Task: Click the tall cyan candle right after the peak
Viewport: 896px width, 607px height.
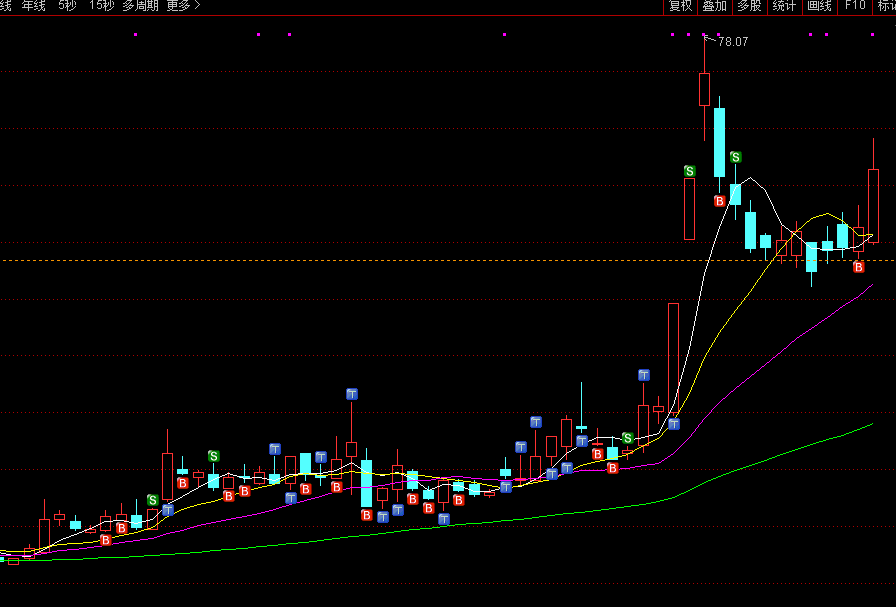Action: click(x=719, y=142)
